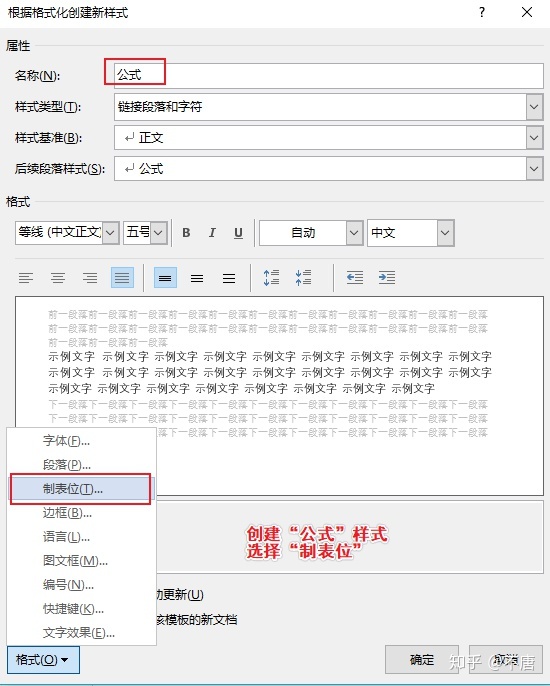Open font size dropdown 五号
The image size is (550, 686).
(x=158, y=232)
